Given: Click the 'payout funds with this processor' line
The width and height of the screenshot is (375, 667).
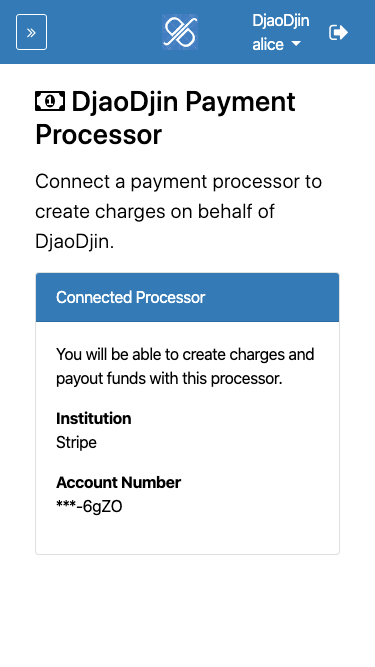Looking at the screenshot, I should coord(169,378).
